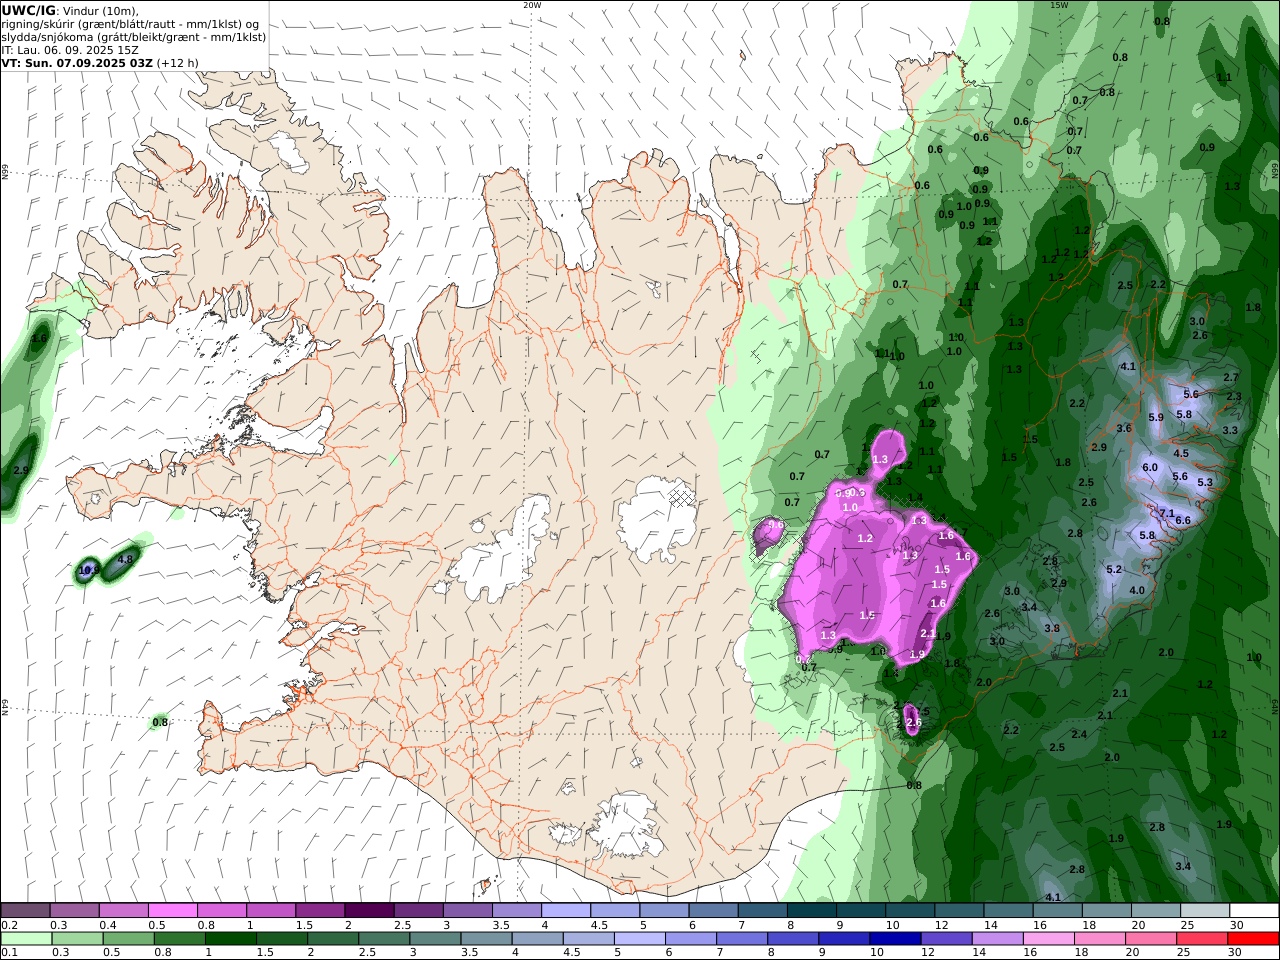Select the init time line 'IT: Lau. 06. 09. 2025 15Z'
The width and height of the screenshot is (1280, 960).
[70, 49]
